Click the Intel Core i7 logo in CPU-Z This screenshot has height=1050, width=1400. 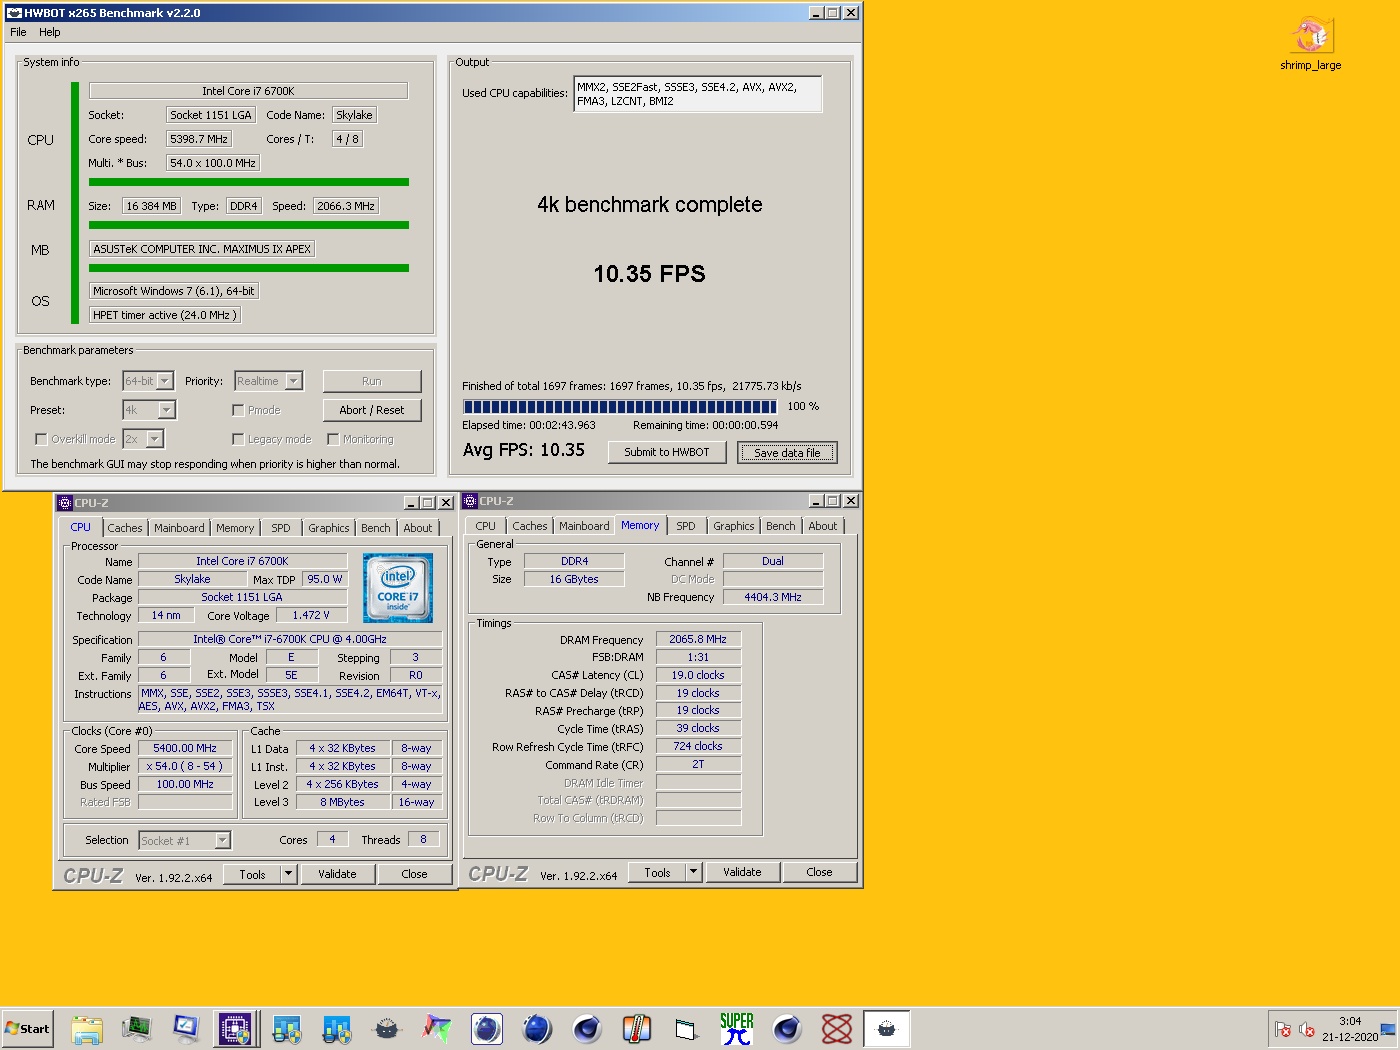coord(398,588)
